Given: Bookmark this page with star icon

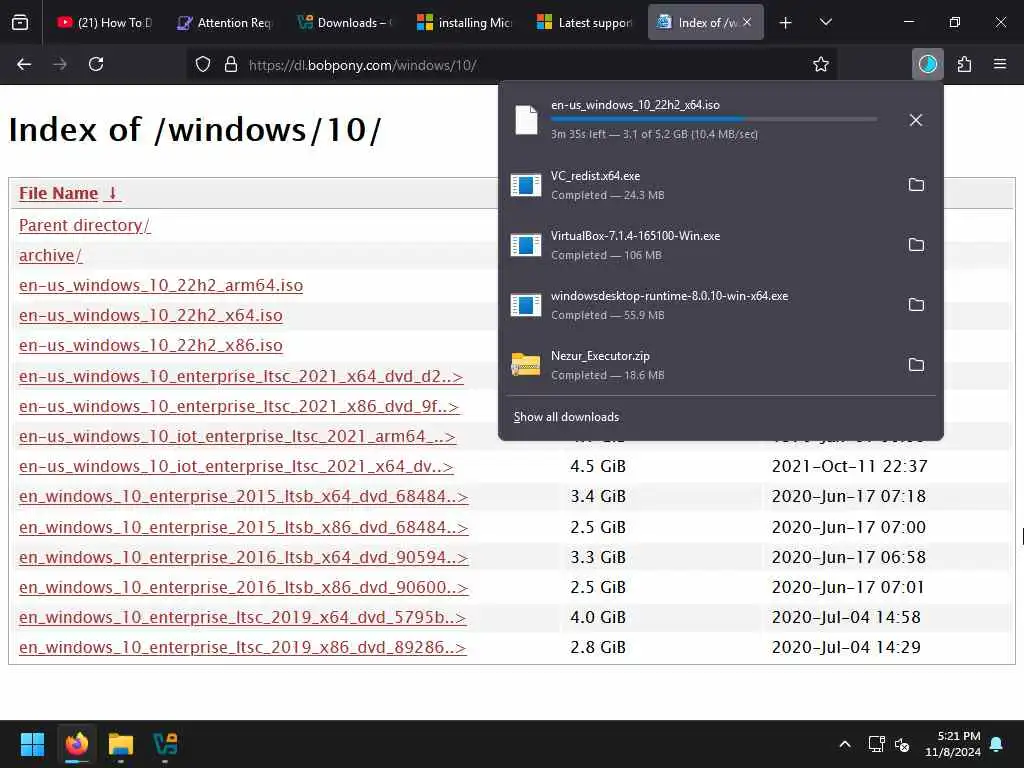Looking at the screenshot, I should pos(821,65).
